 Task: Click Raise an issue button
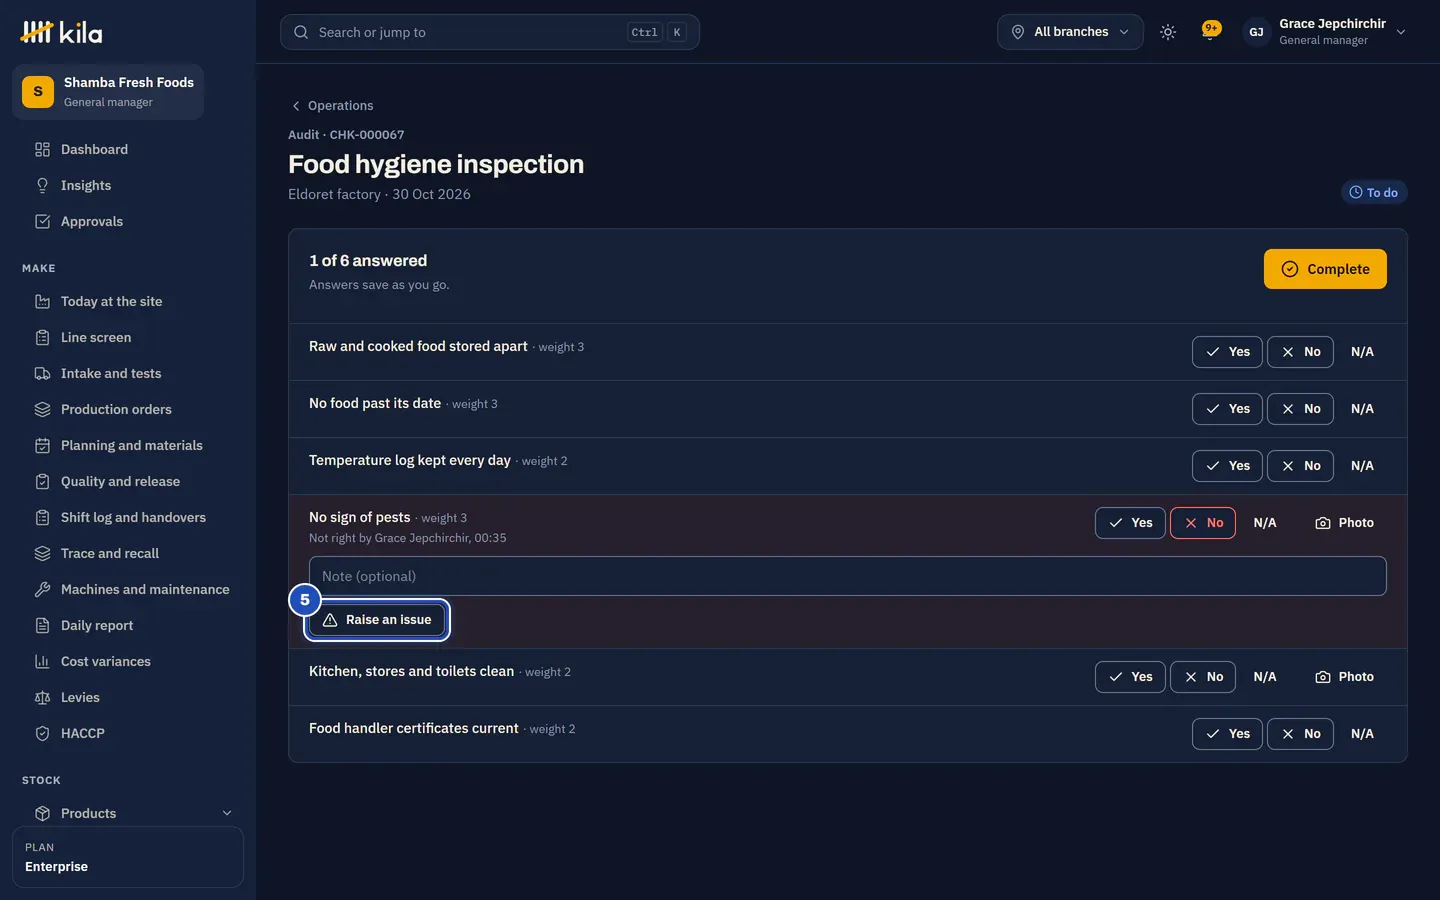tap(377, 620)
